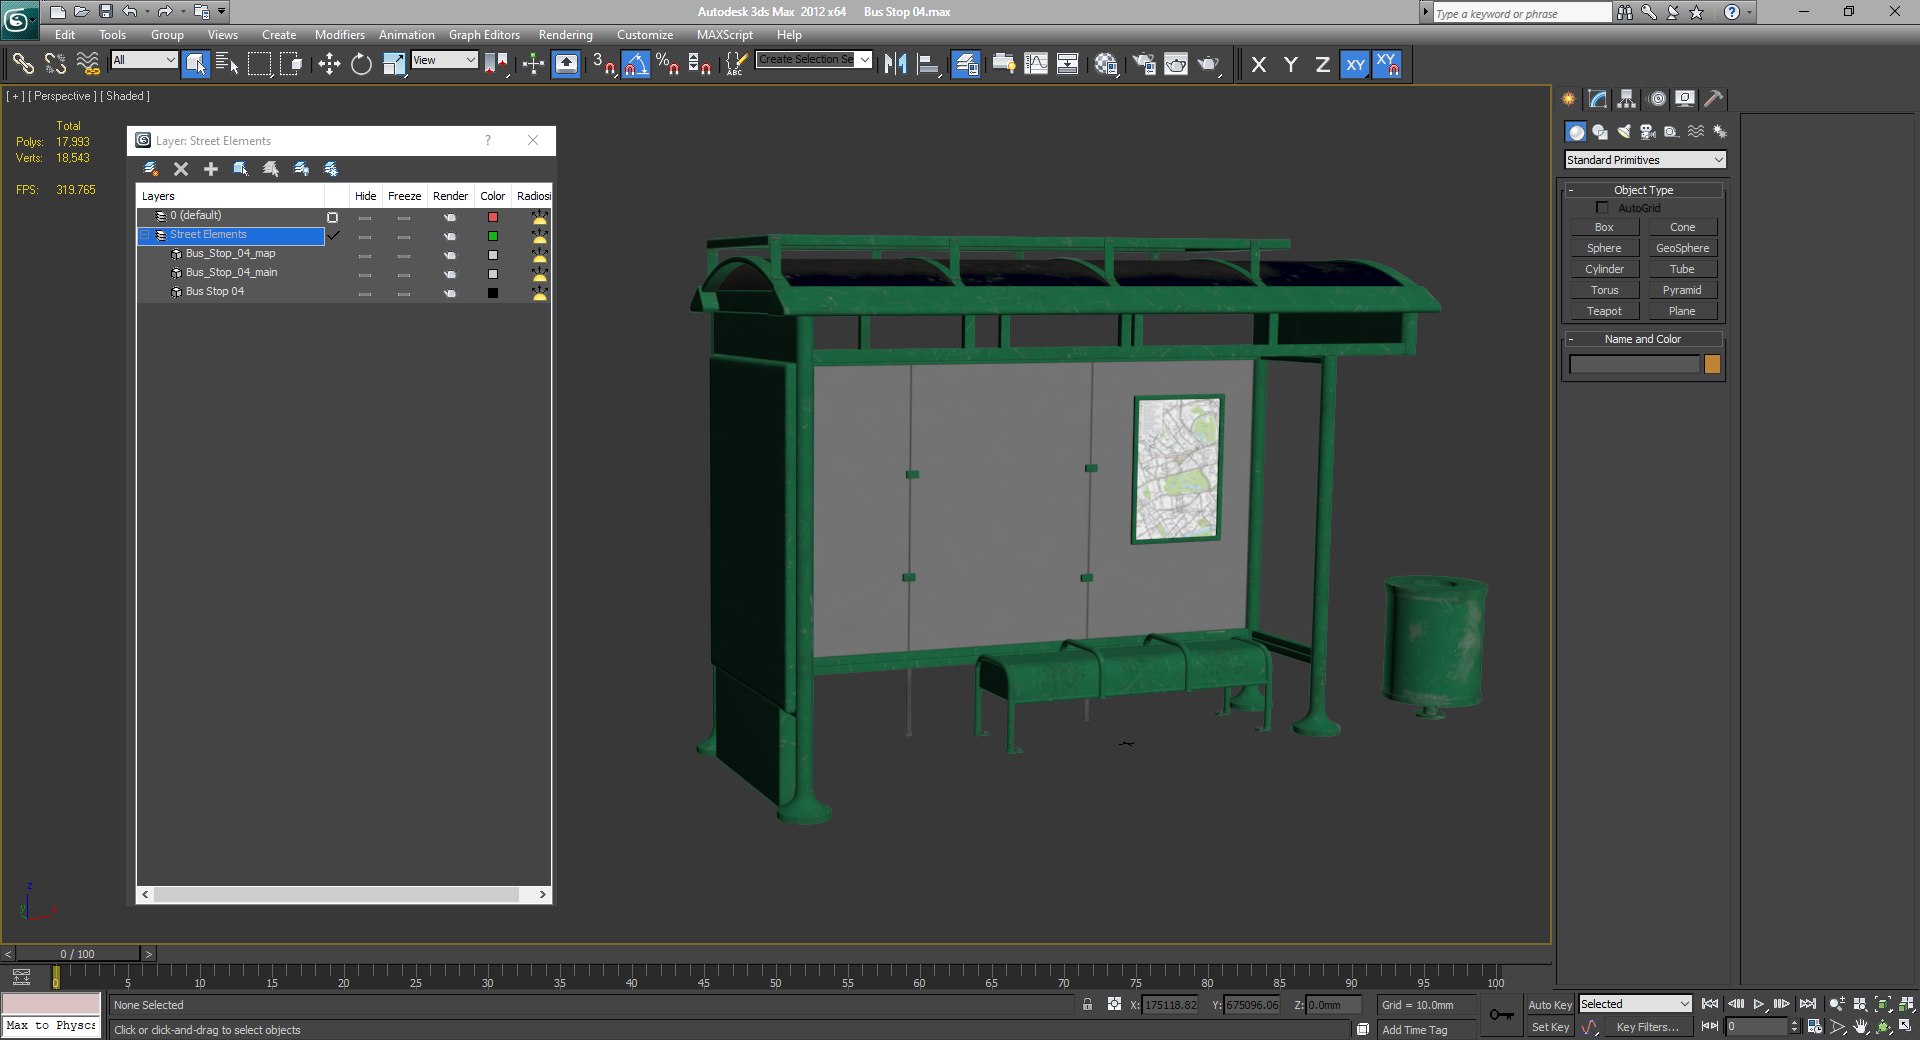Open the Graph Editors menu
Image resolution: width=1920 pixels, height=1040 pixels.
click(x=484, y=35)
